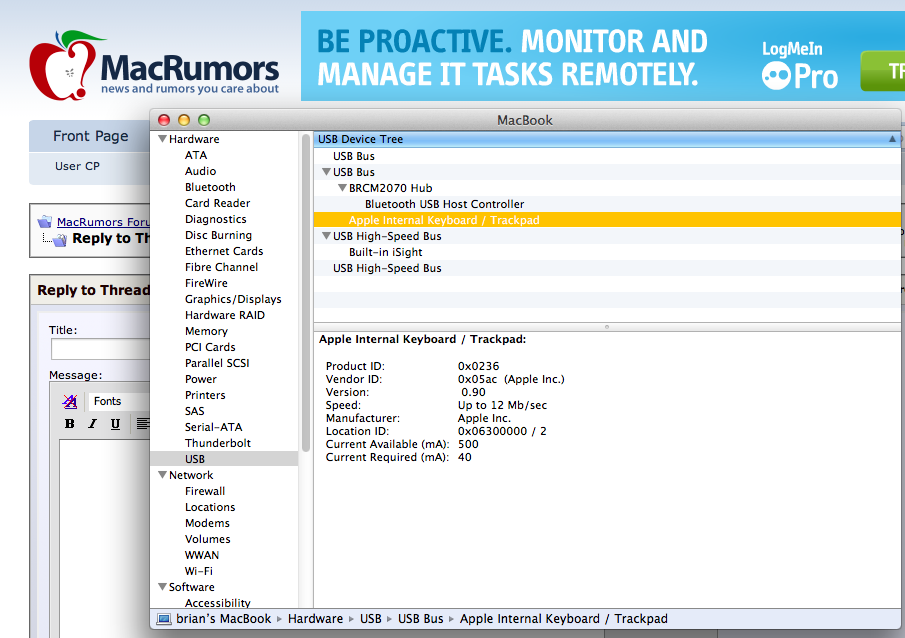Select Wi-Fi under Network
This screenshot has height=638, width=905.
click(x=199, y=571)
